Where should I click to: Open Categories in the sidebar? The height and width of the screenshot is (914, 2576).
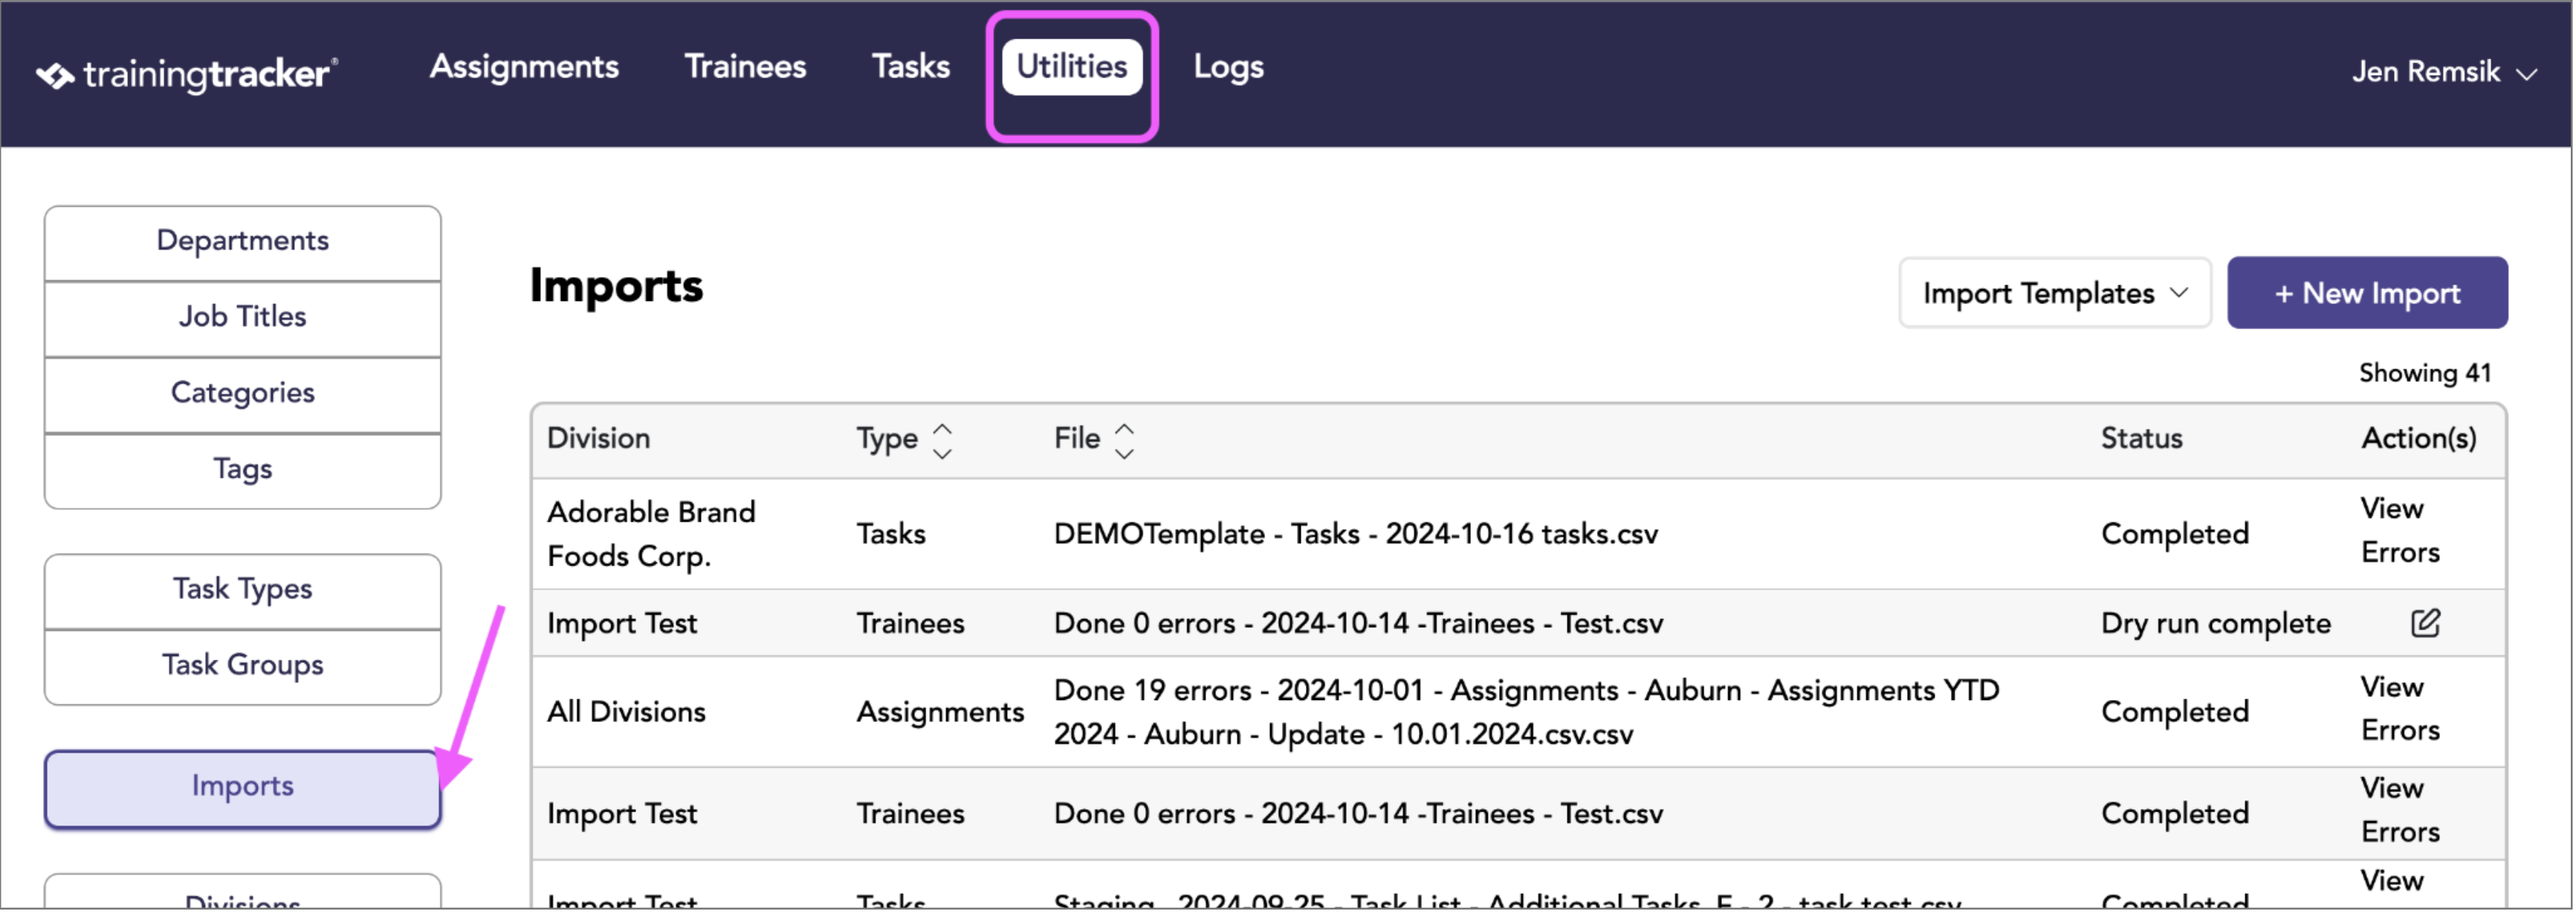point(242,394)
